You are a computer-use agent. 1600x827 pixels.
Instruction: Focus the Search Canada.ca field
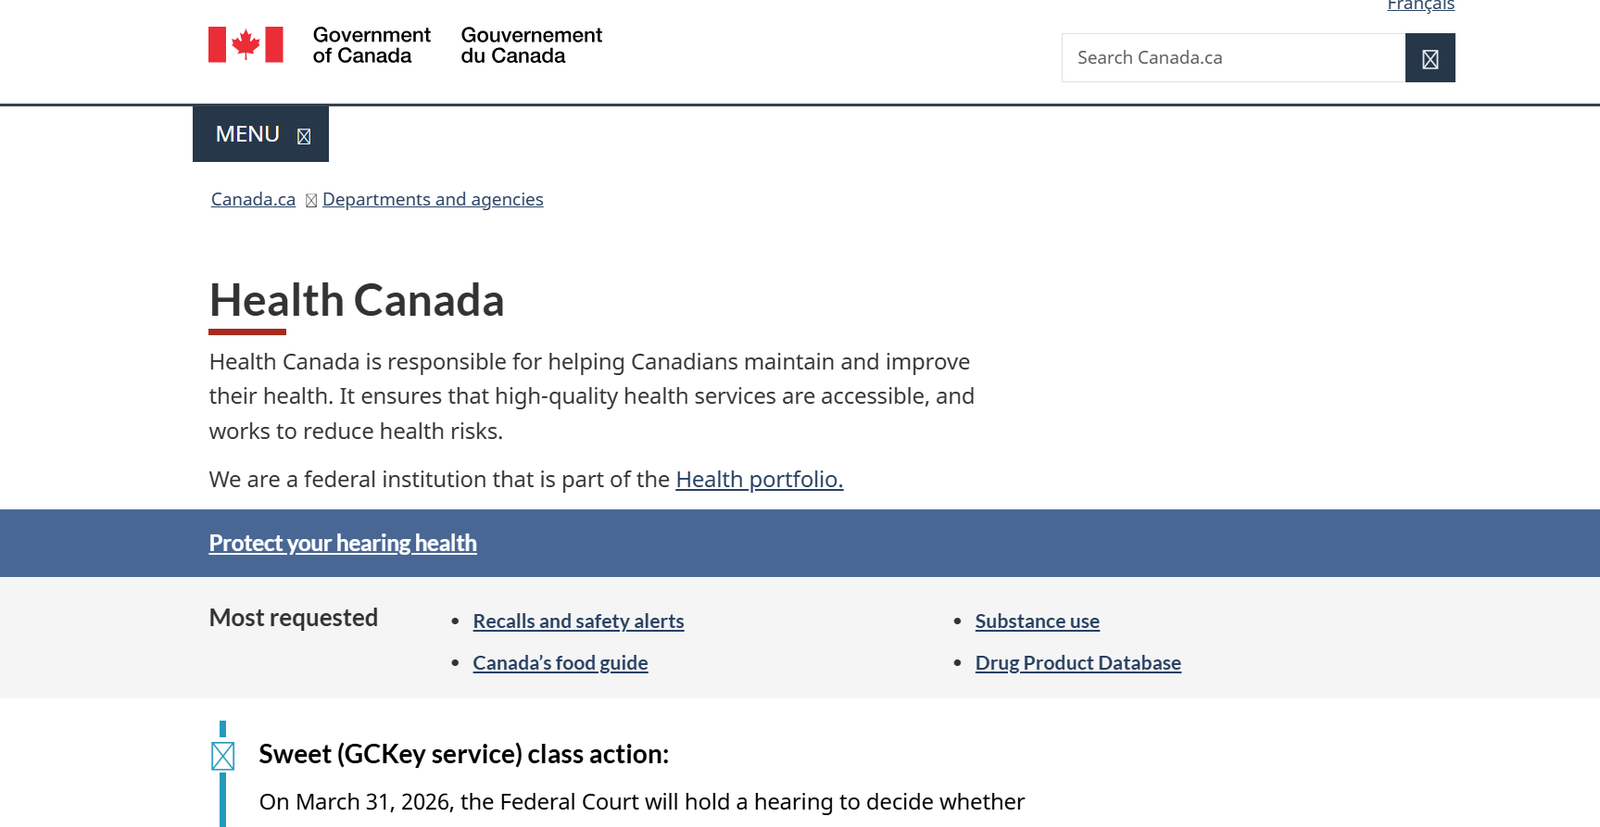tap(1233, 58)
